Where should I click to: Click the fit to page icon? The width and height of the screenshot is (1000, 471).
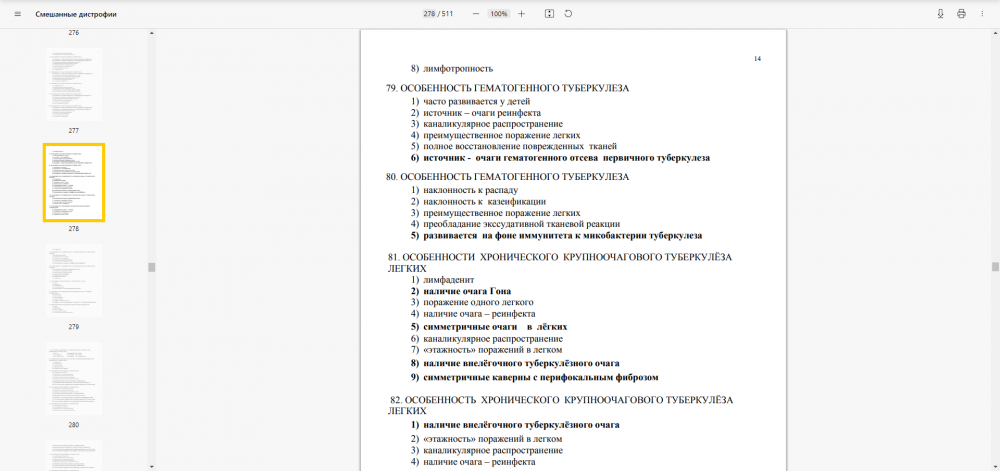tap(549, 14)
